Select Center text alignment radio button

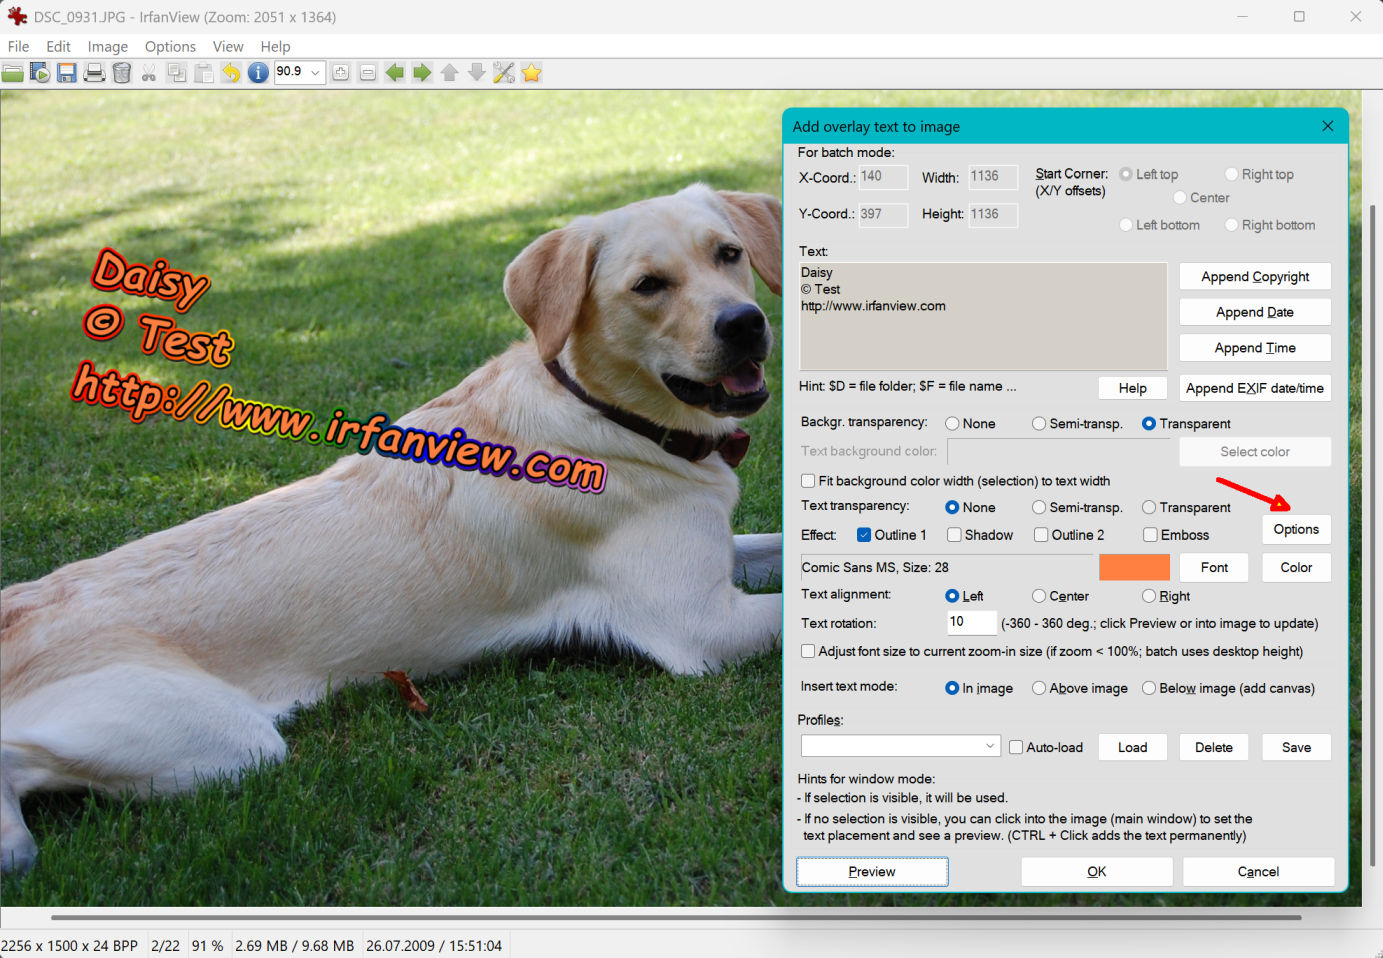(x=1039, y=596)
